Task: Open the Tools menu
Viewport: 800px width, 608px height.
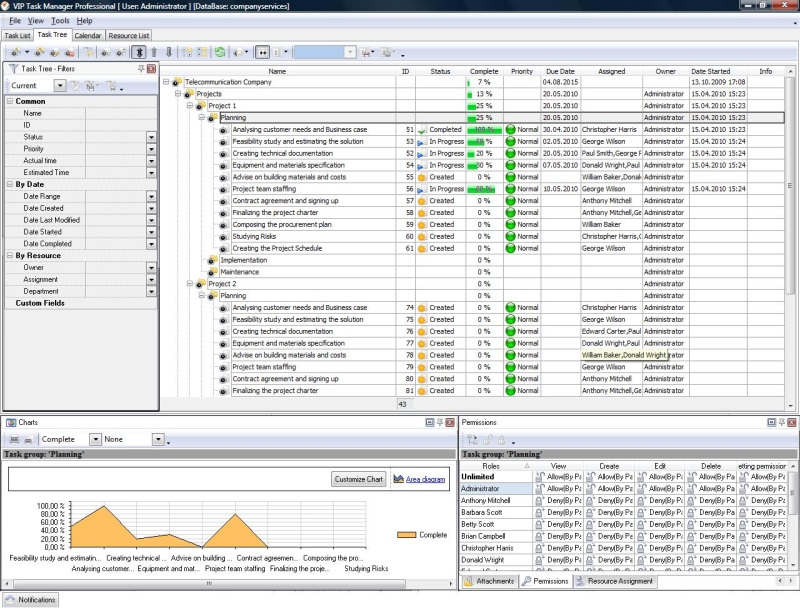Action: tap(60, 20)
